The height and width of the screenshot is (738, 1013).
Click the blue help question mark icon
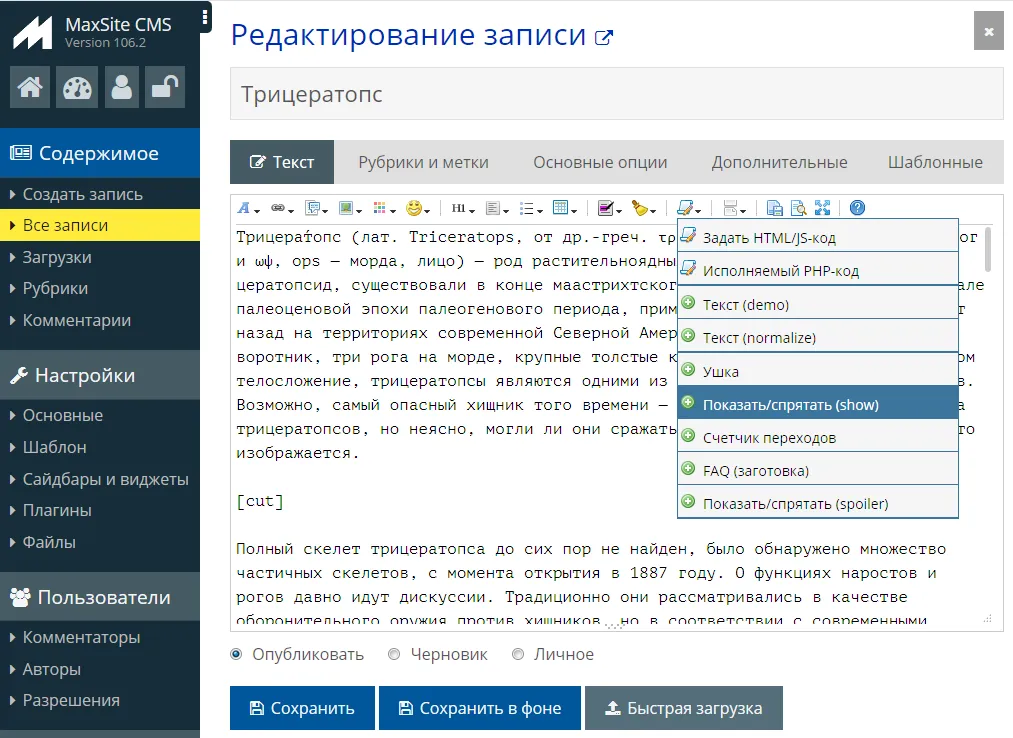tap(857, 208)
